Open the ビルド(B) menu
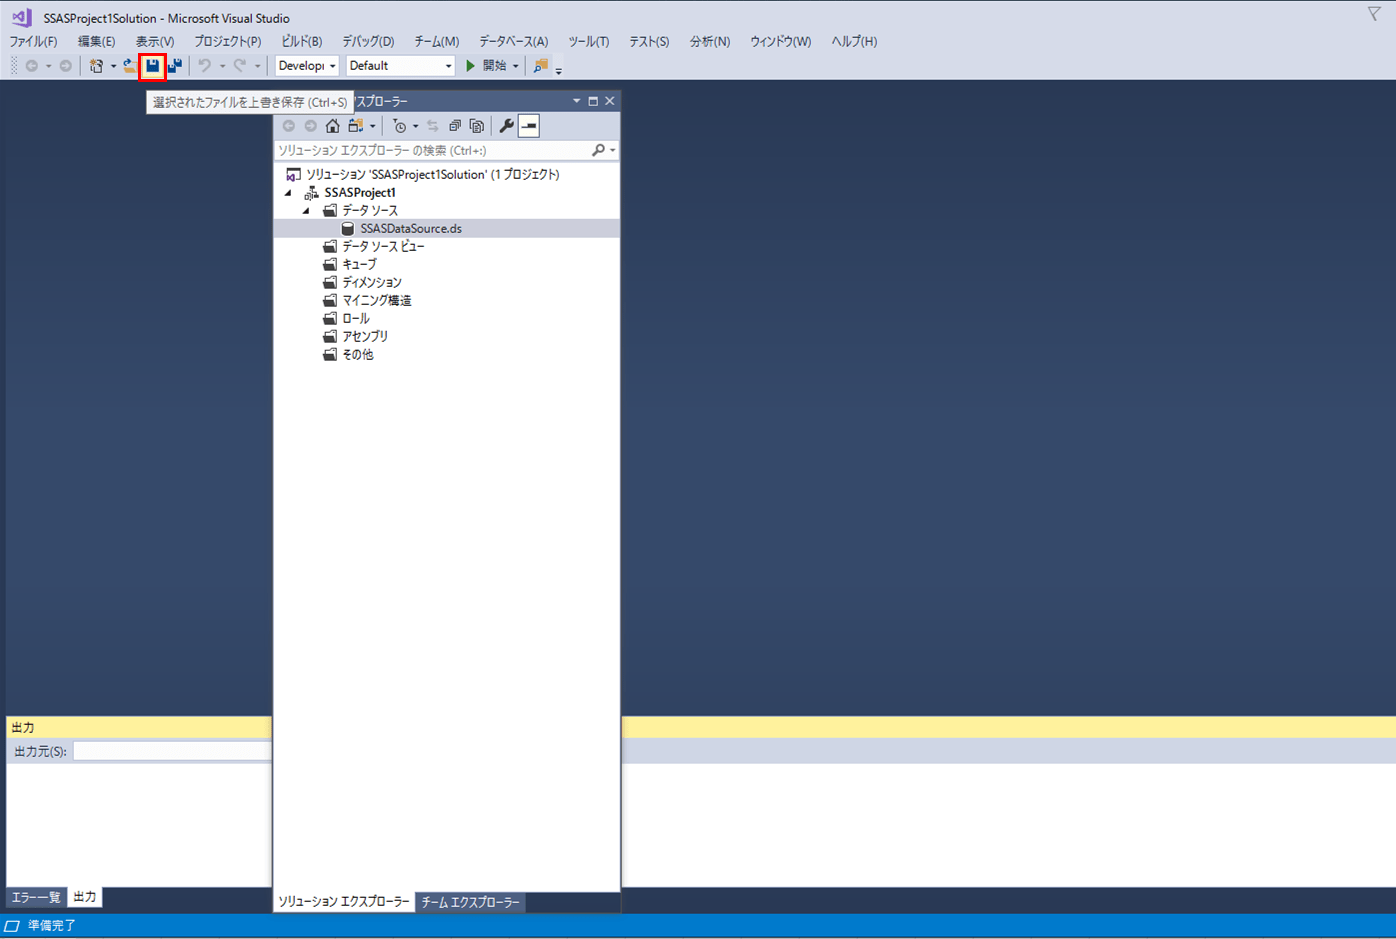The width and height of the screenshot is (1396, 939). [x=301, y=42]
